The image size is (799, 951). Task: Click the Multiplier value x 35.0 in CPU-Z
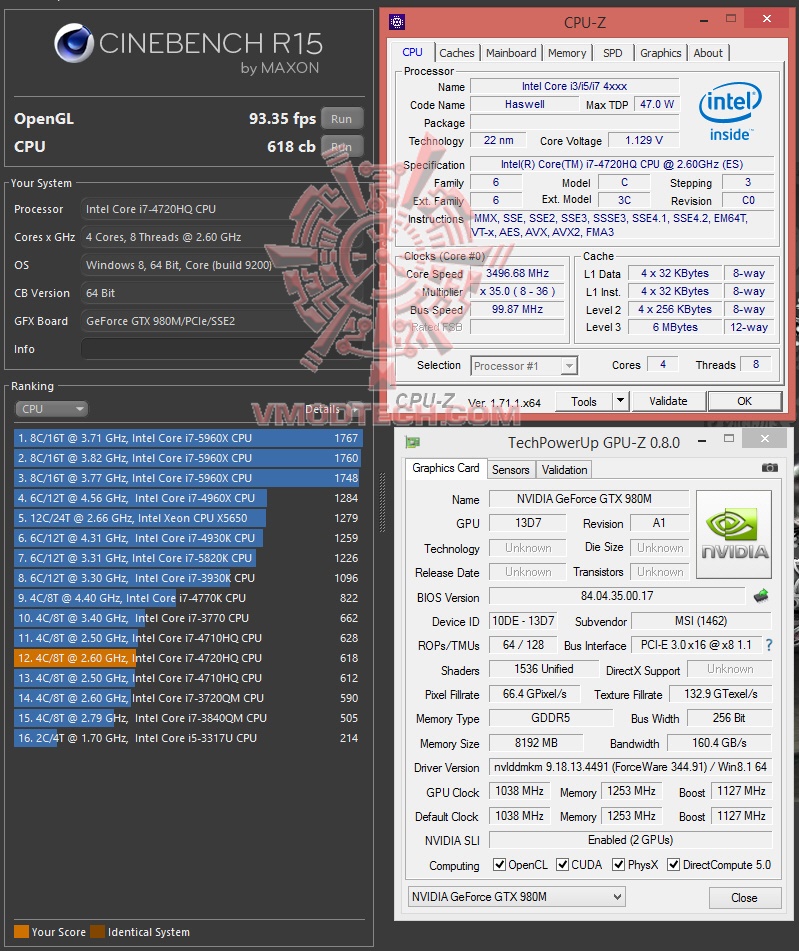coord(517,291)
